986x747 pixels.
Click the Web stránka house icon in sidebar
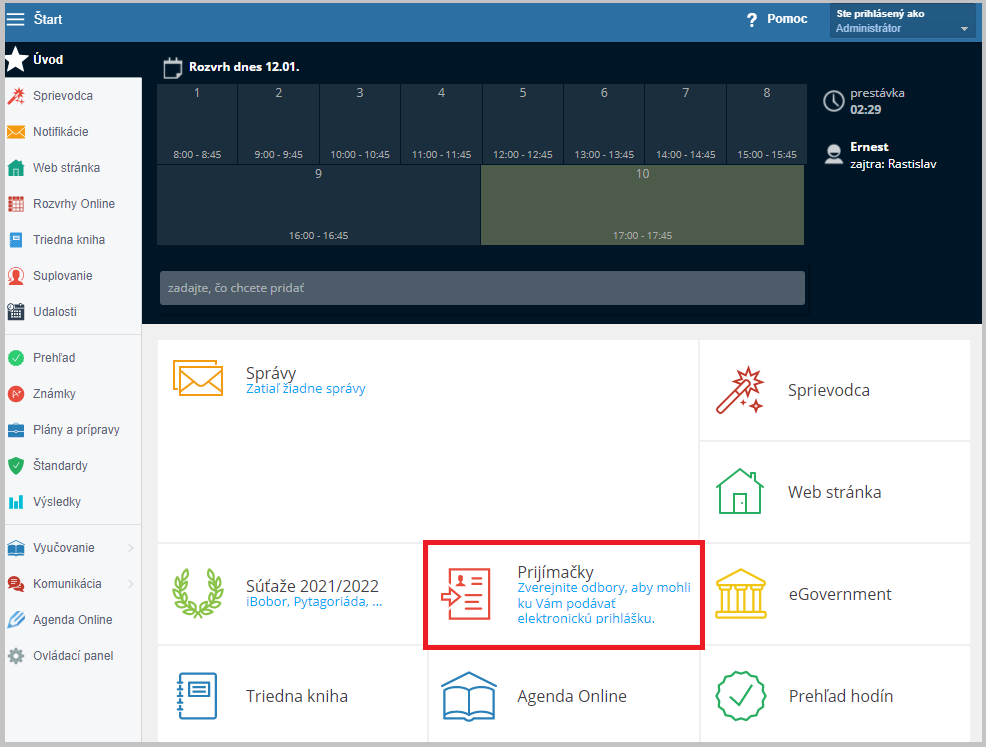click(16, 168)
